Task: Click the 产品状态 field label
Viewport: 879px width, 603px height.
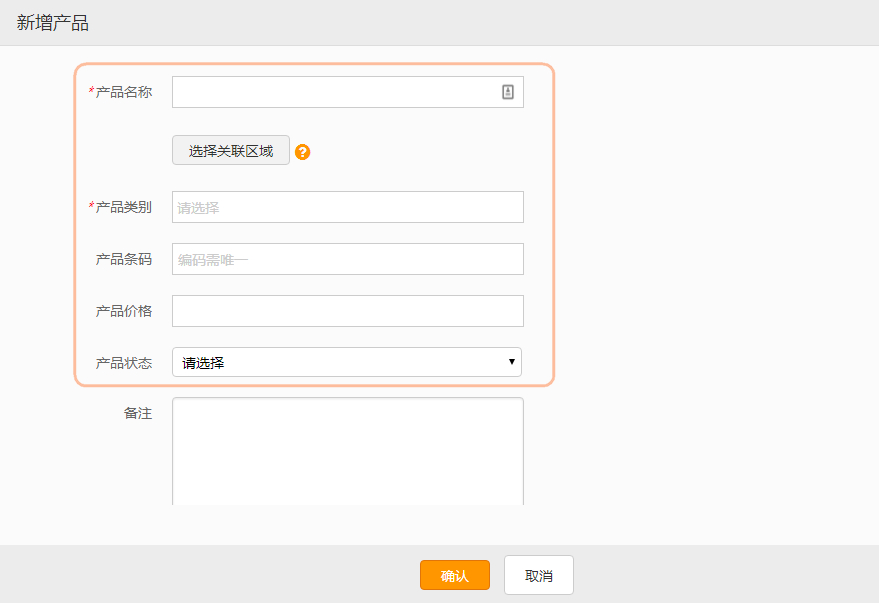Action: 124,363
